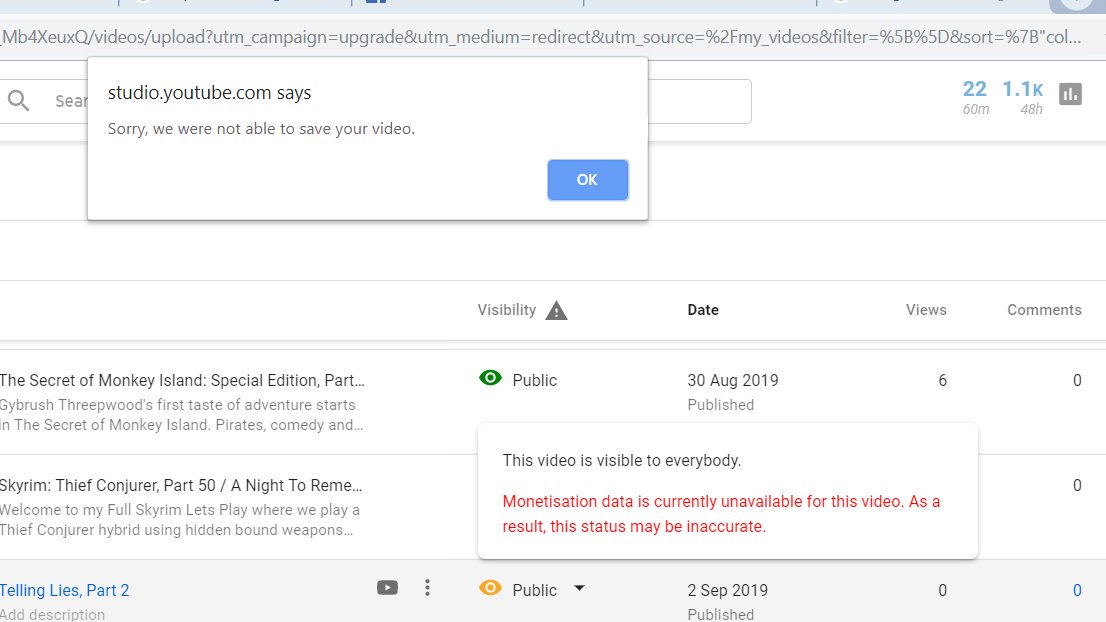Sort by the Visibility column header
Screen dimensions: 1106x622
coord(506,310)
